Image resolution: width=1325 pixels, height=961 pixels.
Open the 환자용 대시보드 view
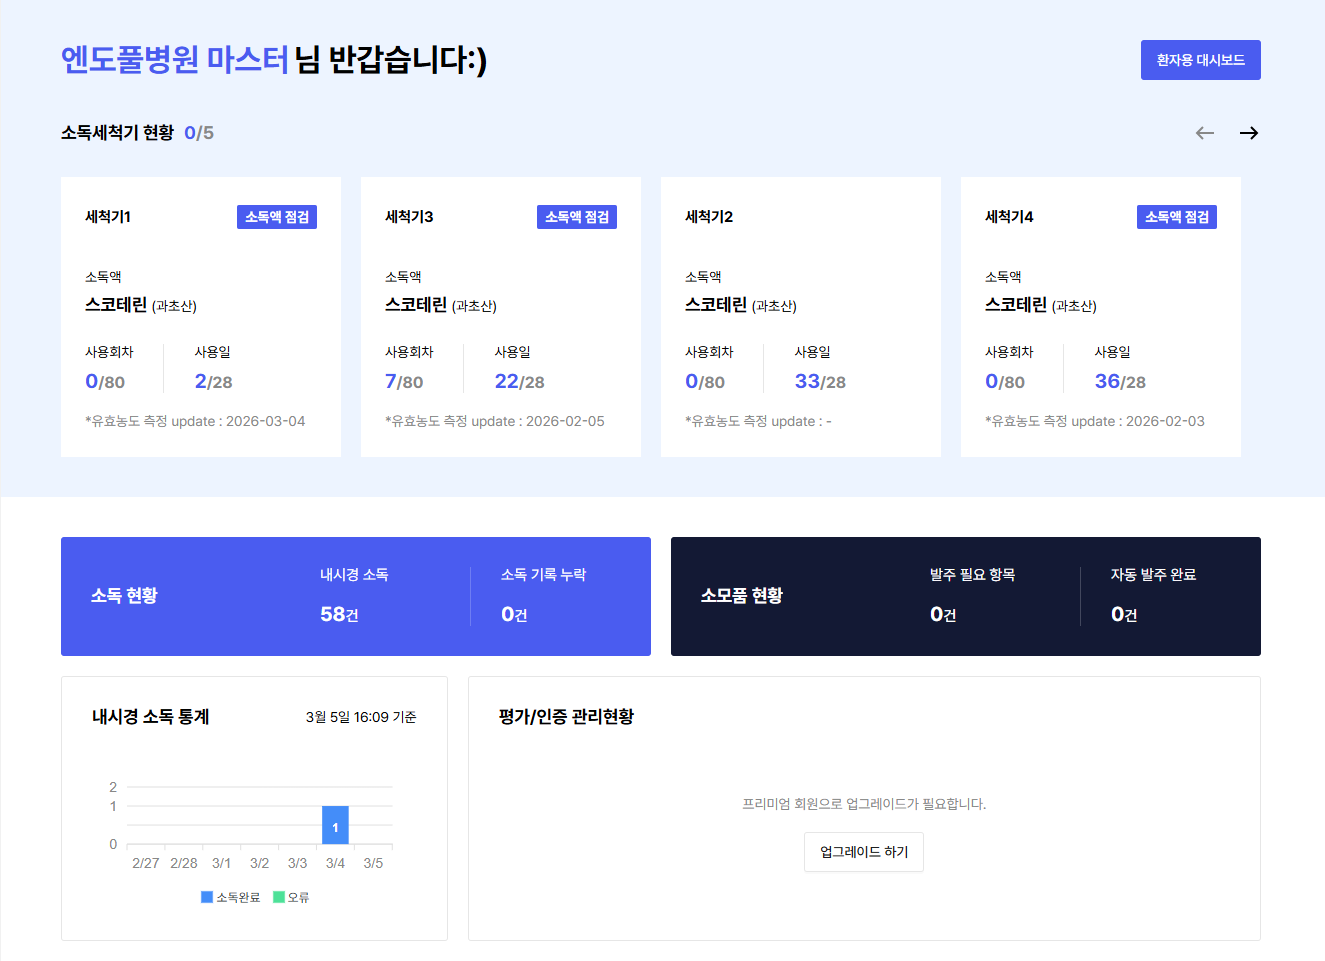pyautogui.click(x=1200, y=60)
